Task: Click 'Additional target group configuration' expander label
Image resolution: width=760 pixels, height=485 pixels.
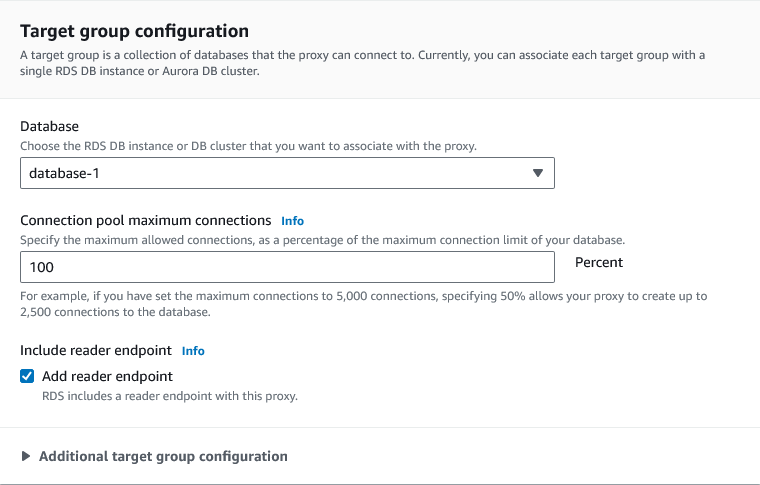Action: tap(163, 456)
